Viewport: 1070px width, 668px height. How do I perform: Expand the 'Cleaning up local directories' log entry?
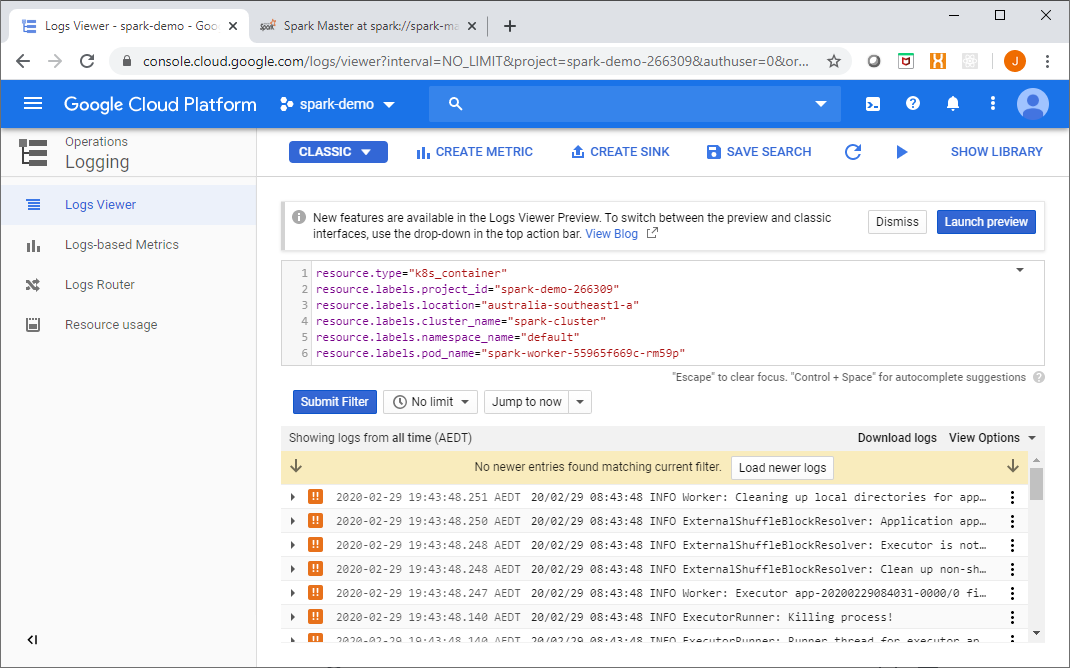[x=293, y=497]
